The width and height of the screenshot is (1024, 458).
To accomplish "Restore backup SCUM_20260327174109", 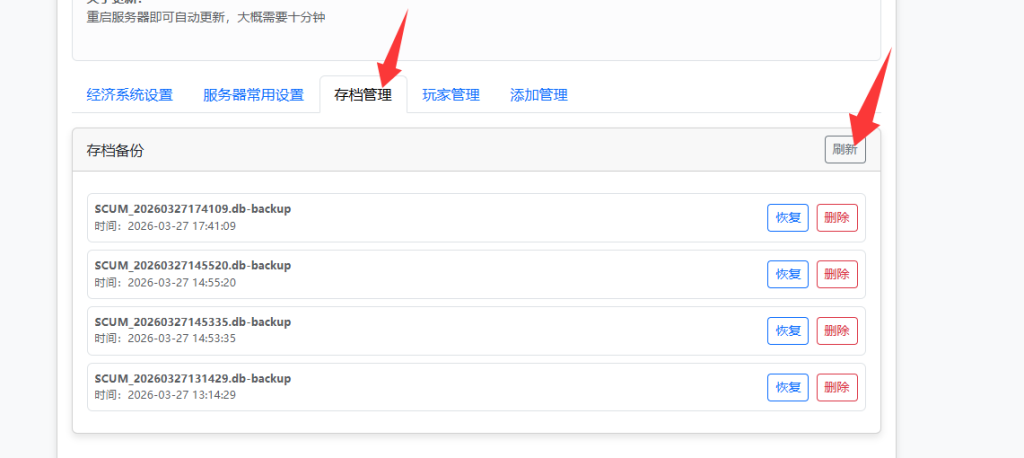I will pos(788,218).
